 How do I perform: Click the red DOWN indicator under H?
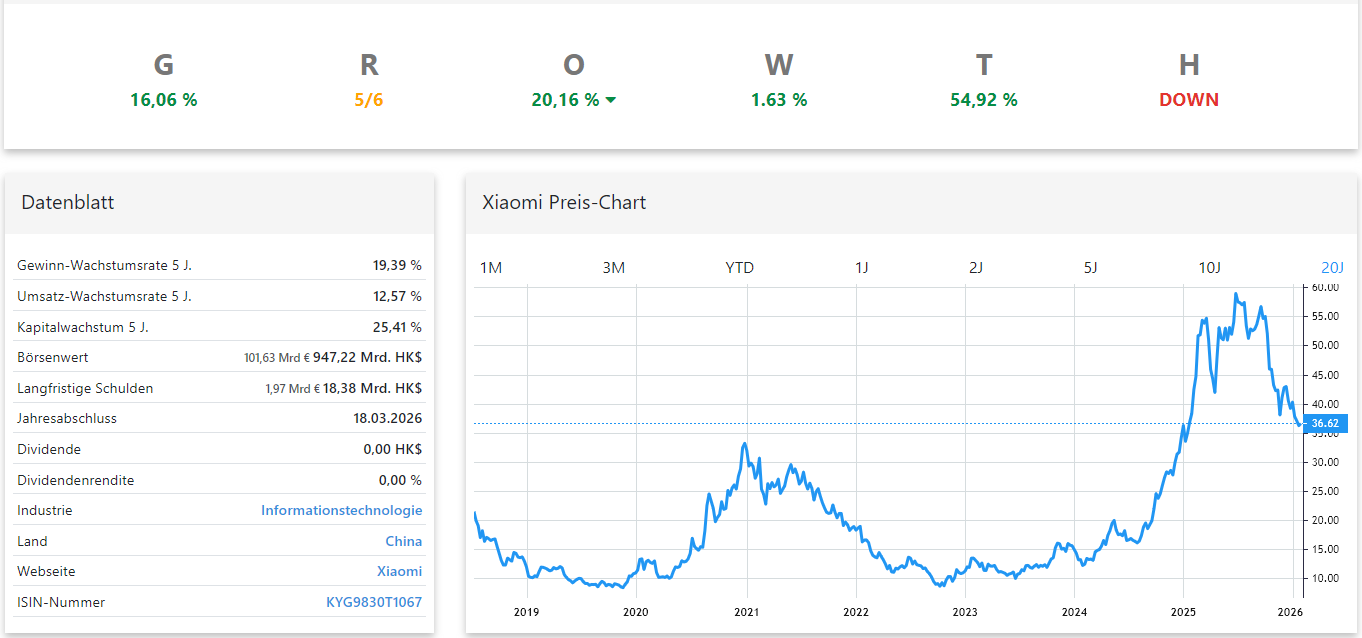(1188, 100)
